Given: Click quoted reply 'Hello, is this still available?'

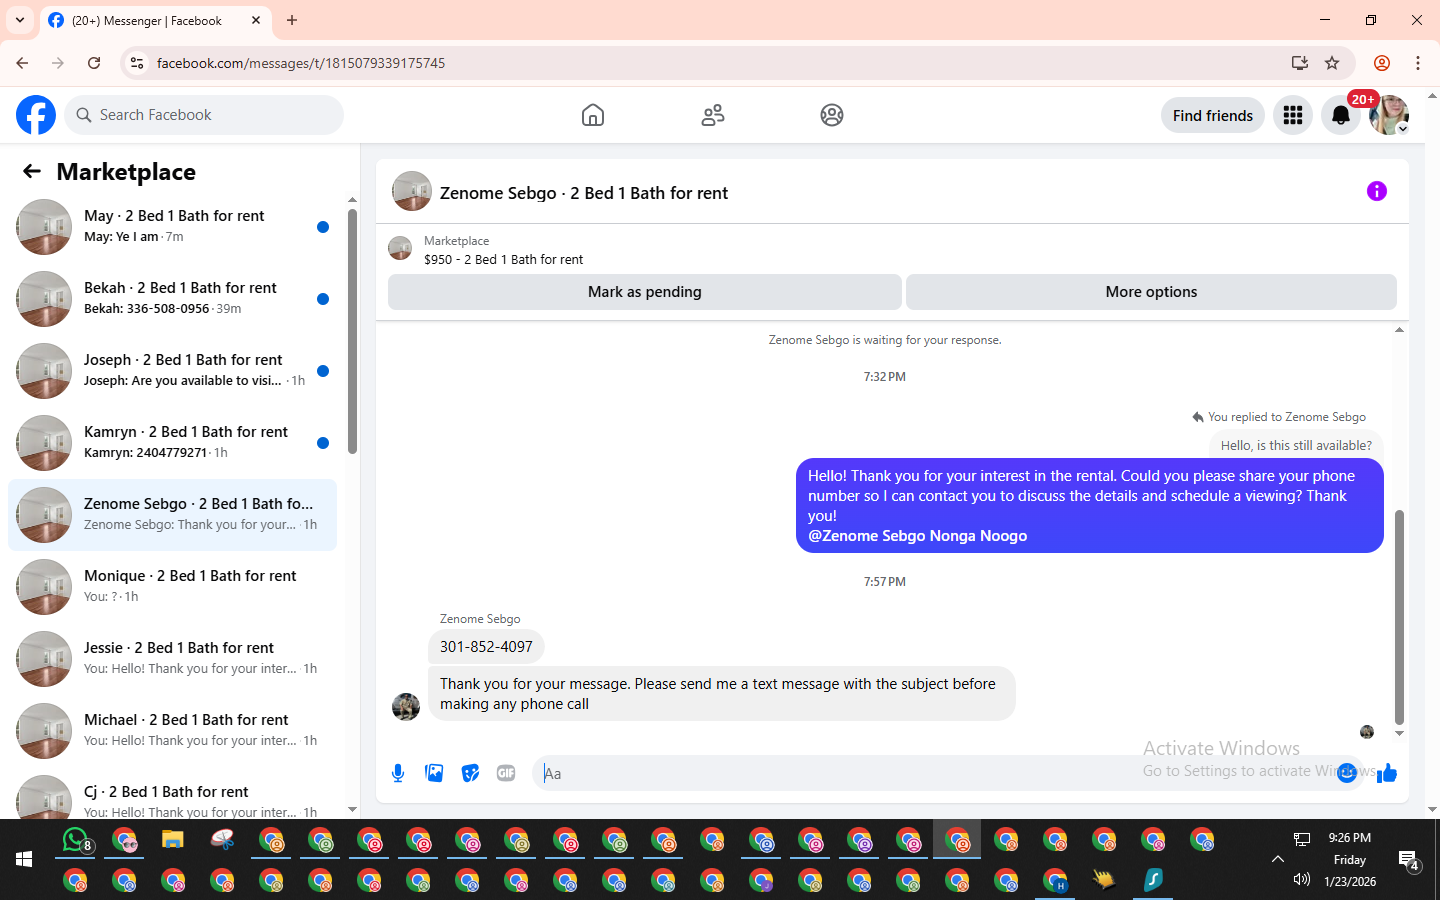Looking at the screenshot, I should coord(1296,446).
